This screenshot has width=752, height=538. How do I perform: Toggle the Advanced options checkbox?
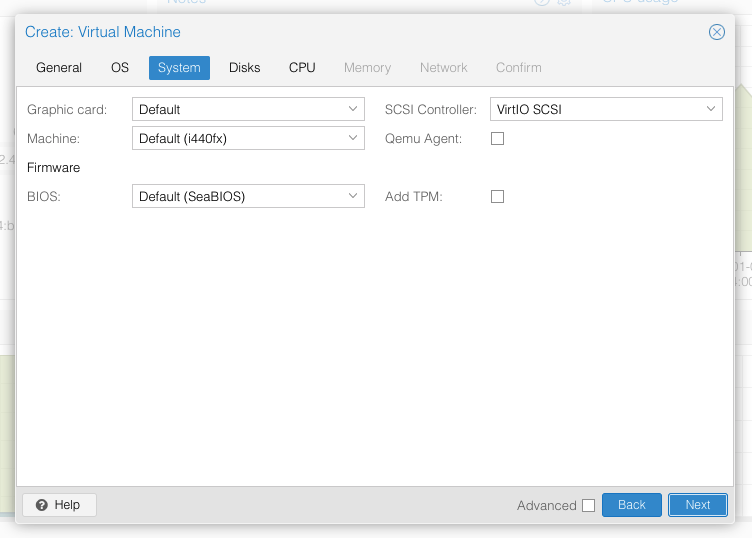pos(588,506)
